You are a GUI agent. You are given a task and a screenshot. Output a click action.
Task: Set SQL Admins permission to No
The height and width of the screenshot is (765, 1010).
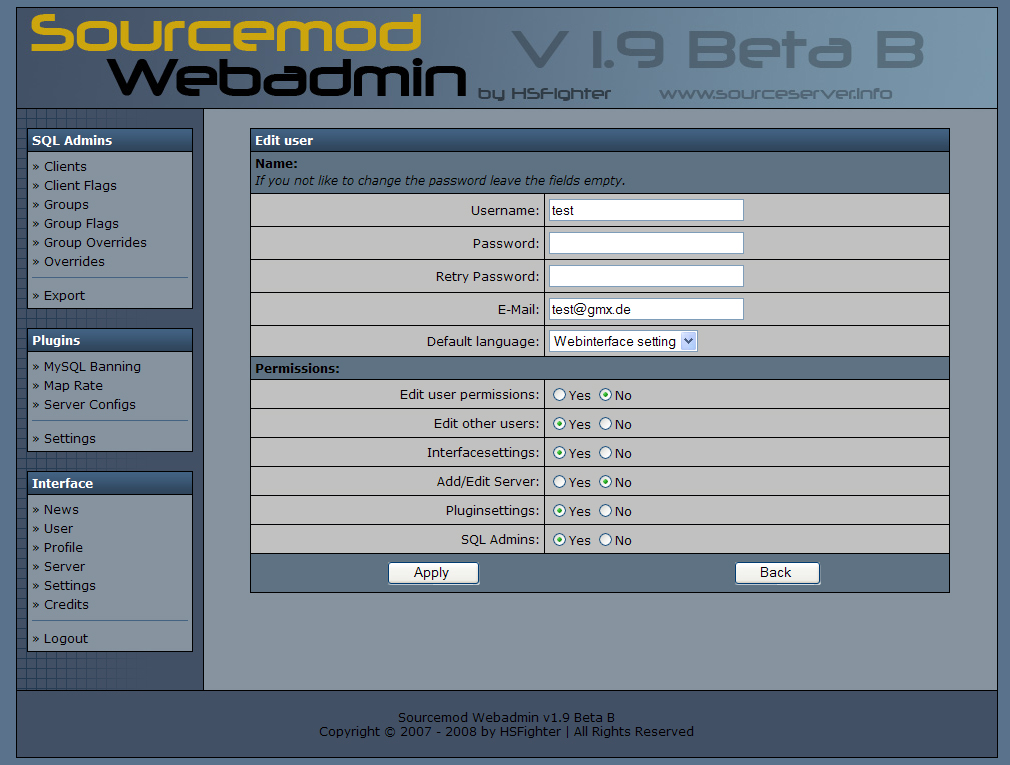coord(605,540)
